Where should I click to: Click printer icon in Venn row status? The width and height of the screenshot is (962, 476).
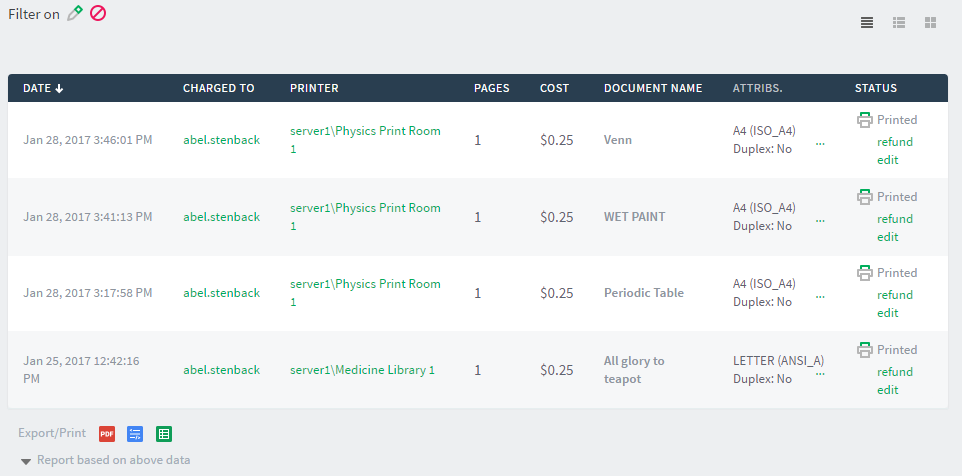point(865,120)
